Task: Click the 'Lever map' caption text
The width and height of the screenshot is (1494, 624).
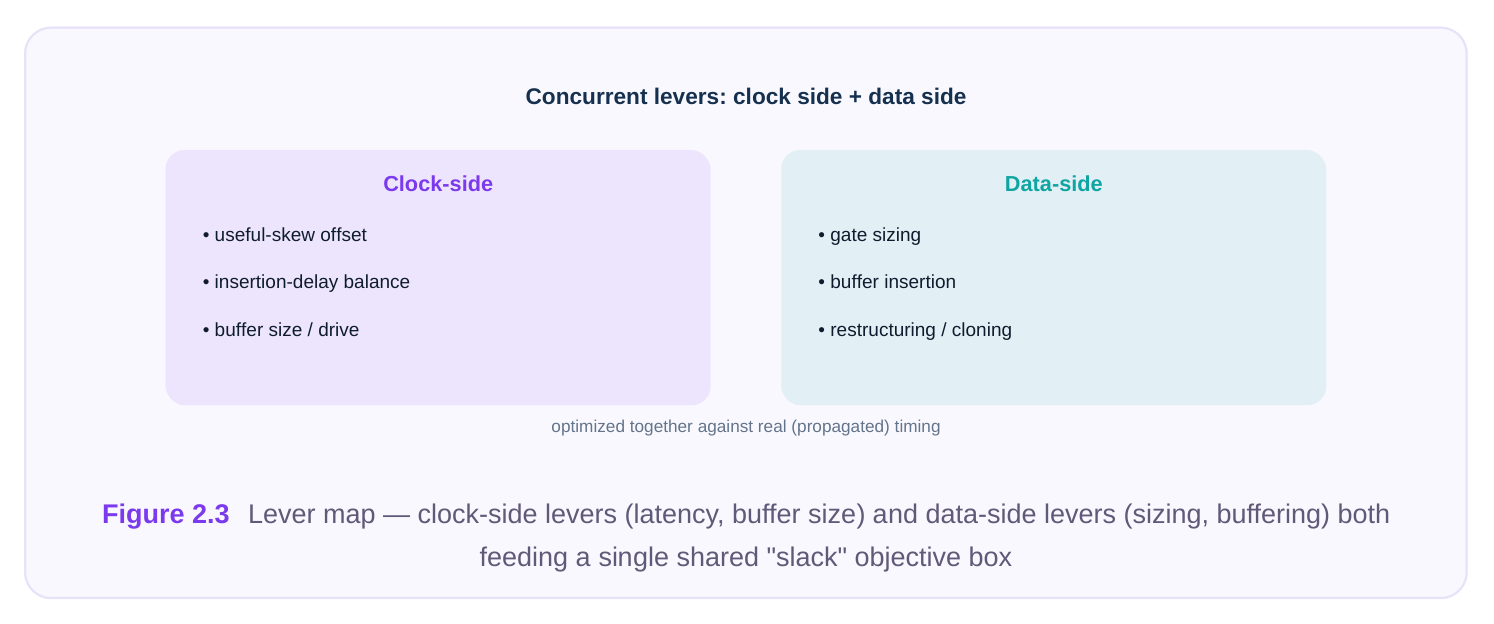Action: pyautogui.click(x=311, y=514)
